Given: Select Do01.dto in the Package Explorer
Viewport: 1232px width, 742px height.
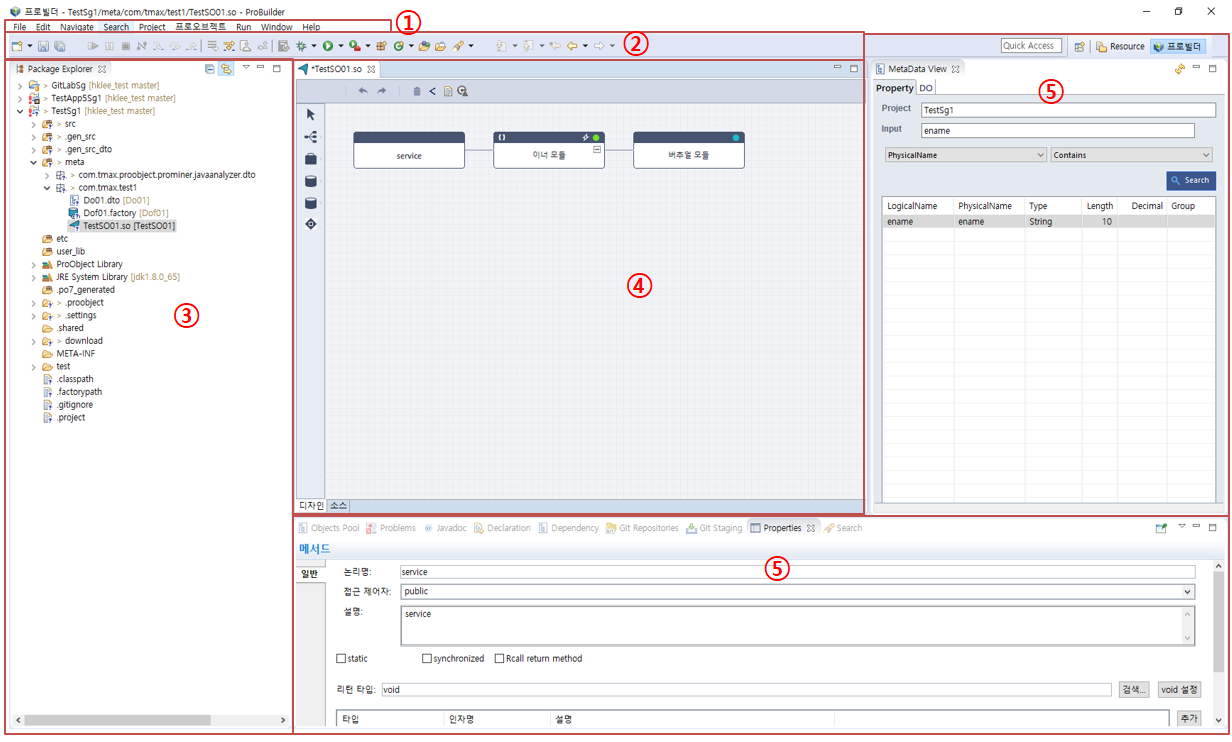Looking at the screenshot, I should (x=108, y=200).
